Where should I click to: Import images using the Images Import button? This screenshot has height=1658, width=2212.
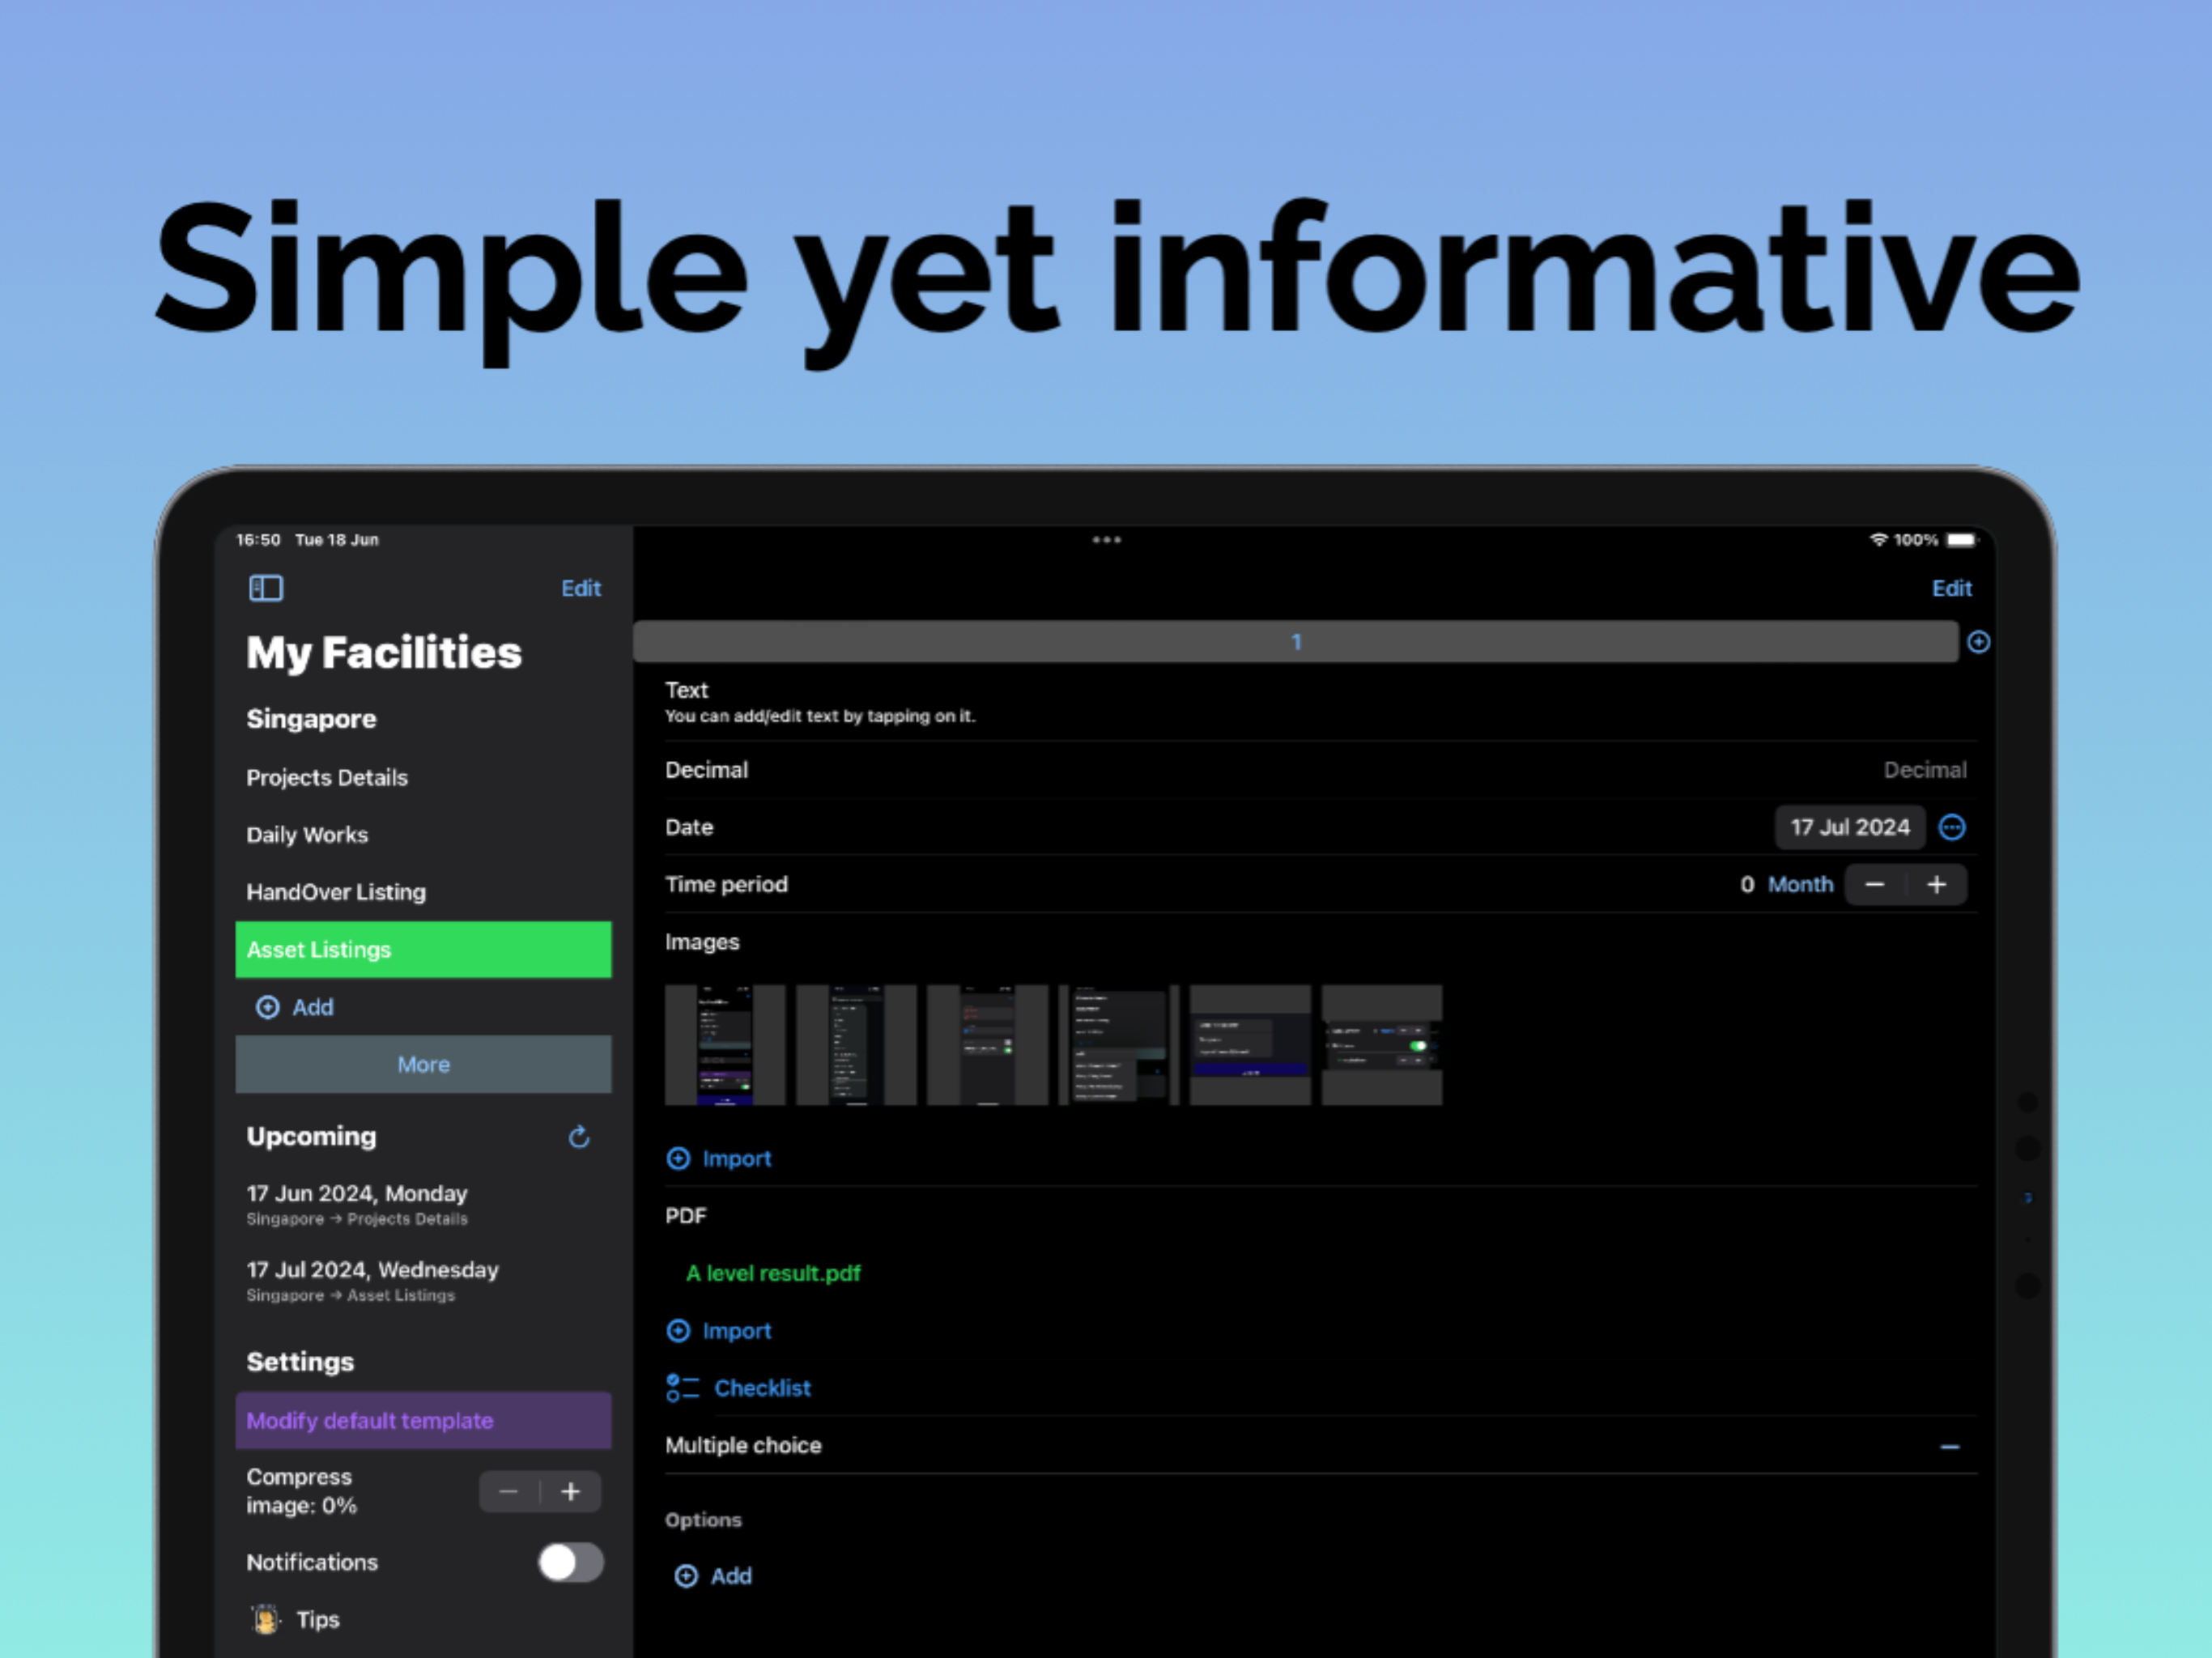[719, 1158]
